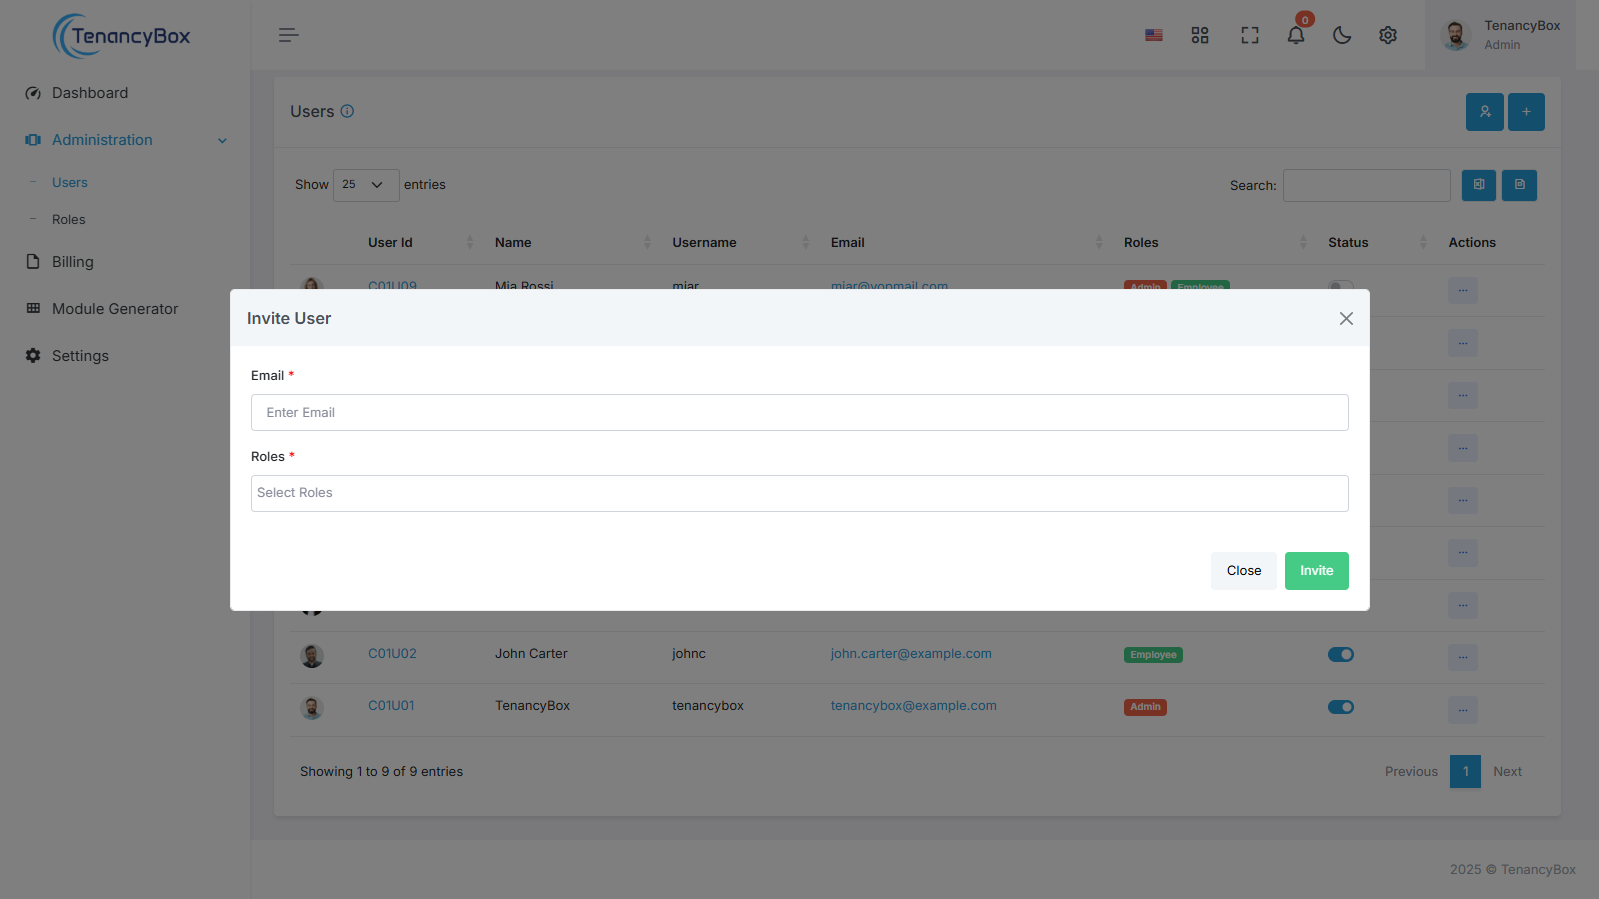Open the language flag selector
Screen dimensions: 1599x899
tap(1153, 35)
